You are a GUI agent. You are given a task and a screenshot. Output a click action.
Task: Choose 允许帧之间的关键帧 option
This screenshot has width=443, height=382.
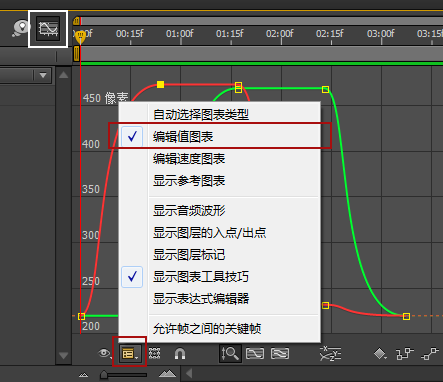[220, 329]
